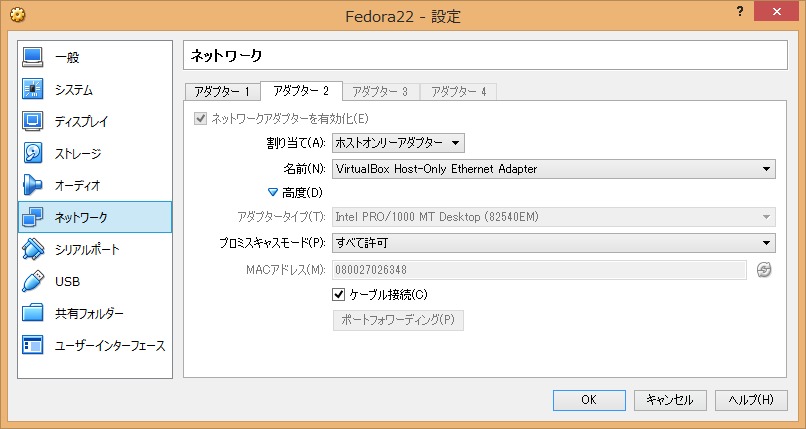Click the question mark help icon
The image size is (806, 429).
(739, 11)
